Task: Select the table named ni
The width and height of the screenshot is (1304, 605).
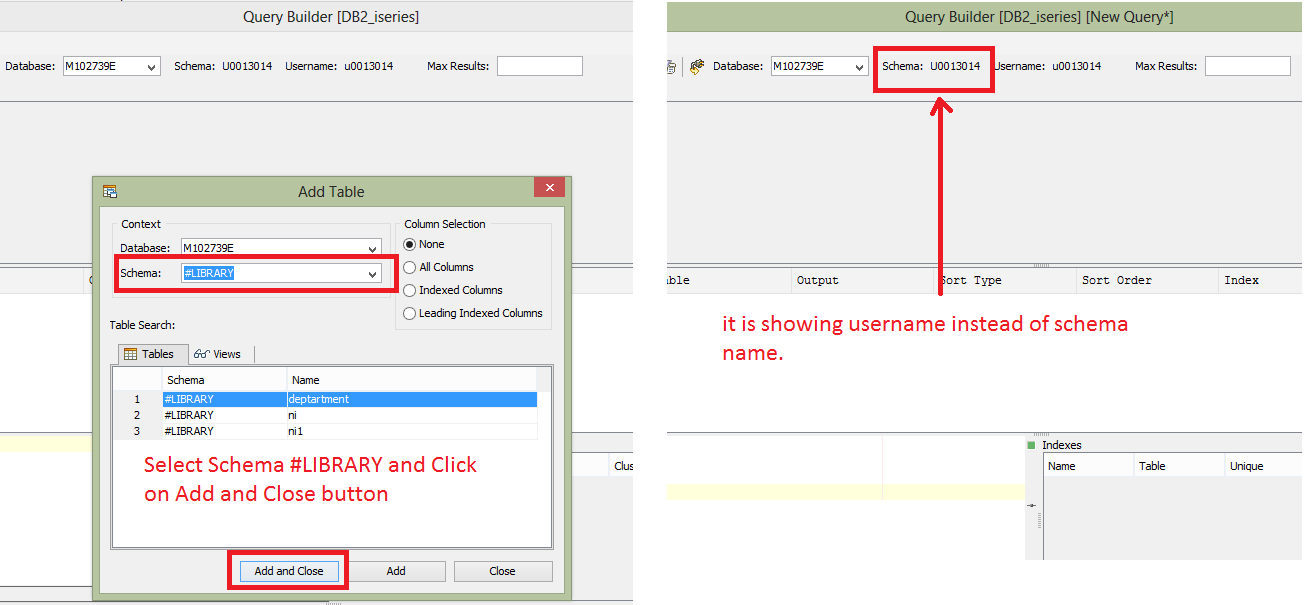Action: click(325, 415)
